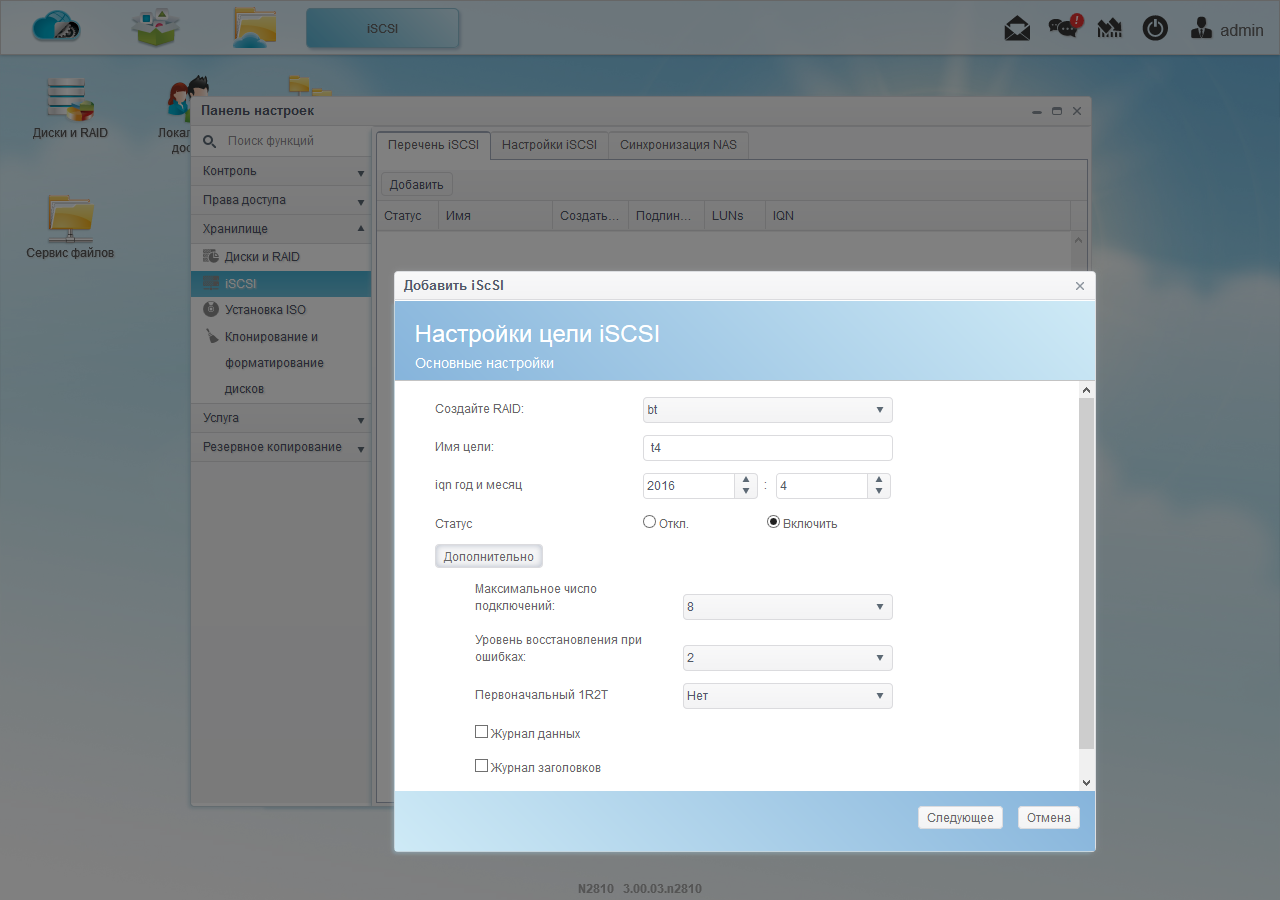Click the iqn month input field

821,486
